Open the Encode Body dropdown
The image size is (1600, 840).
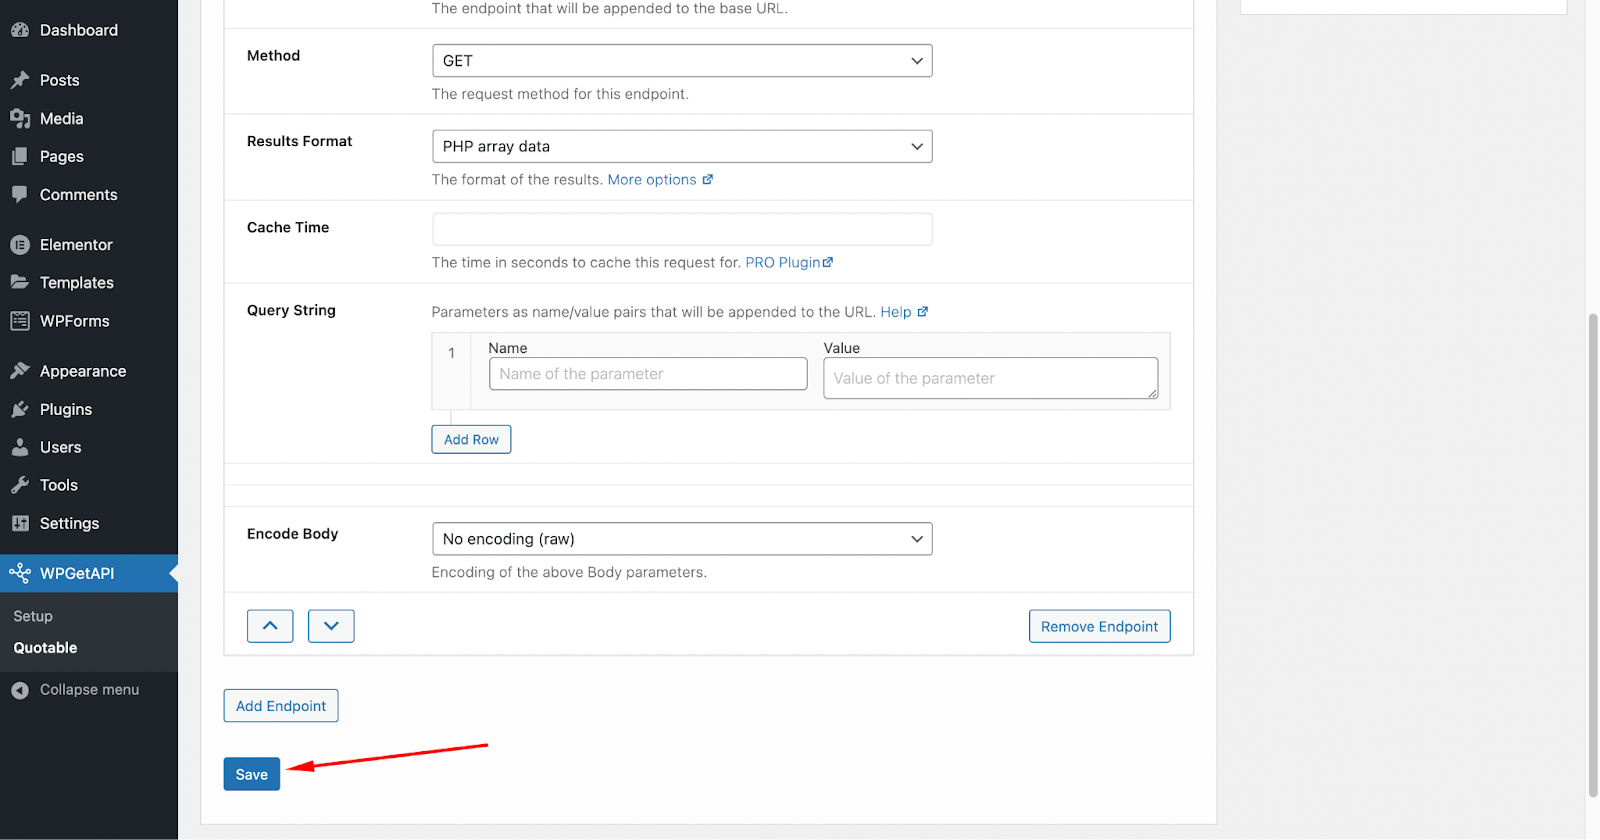coord(682,539)
